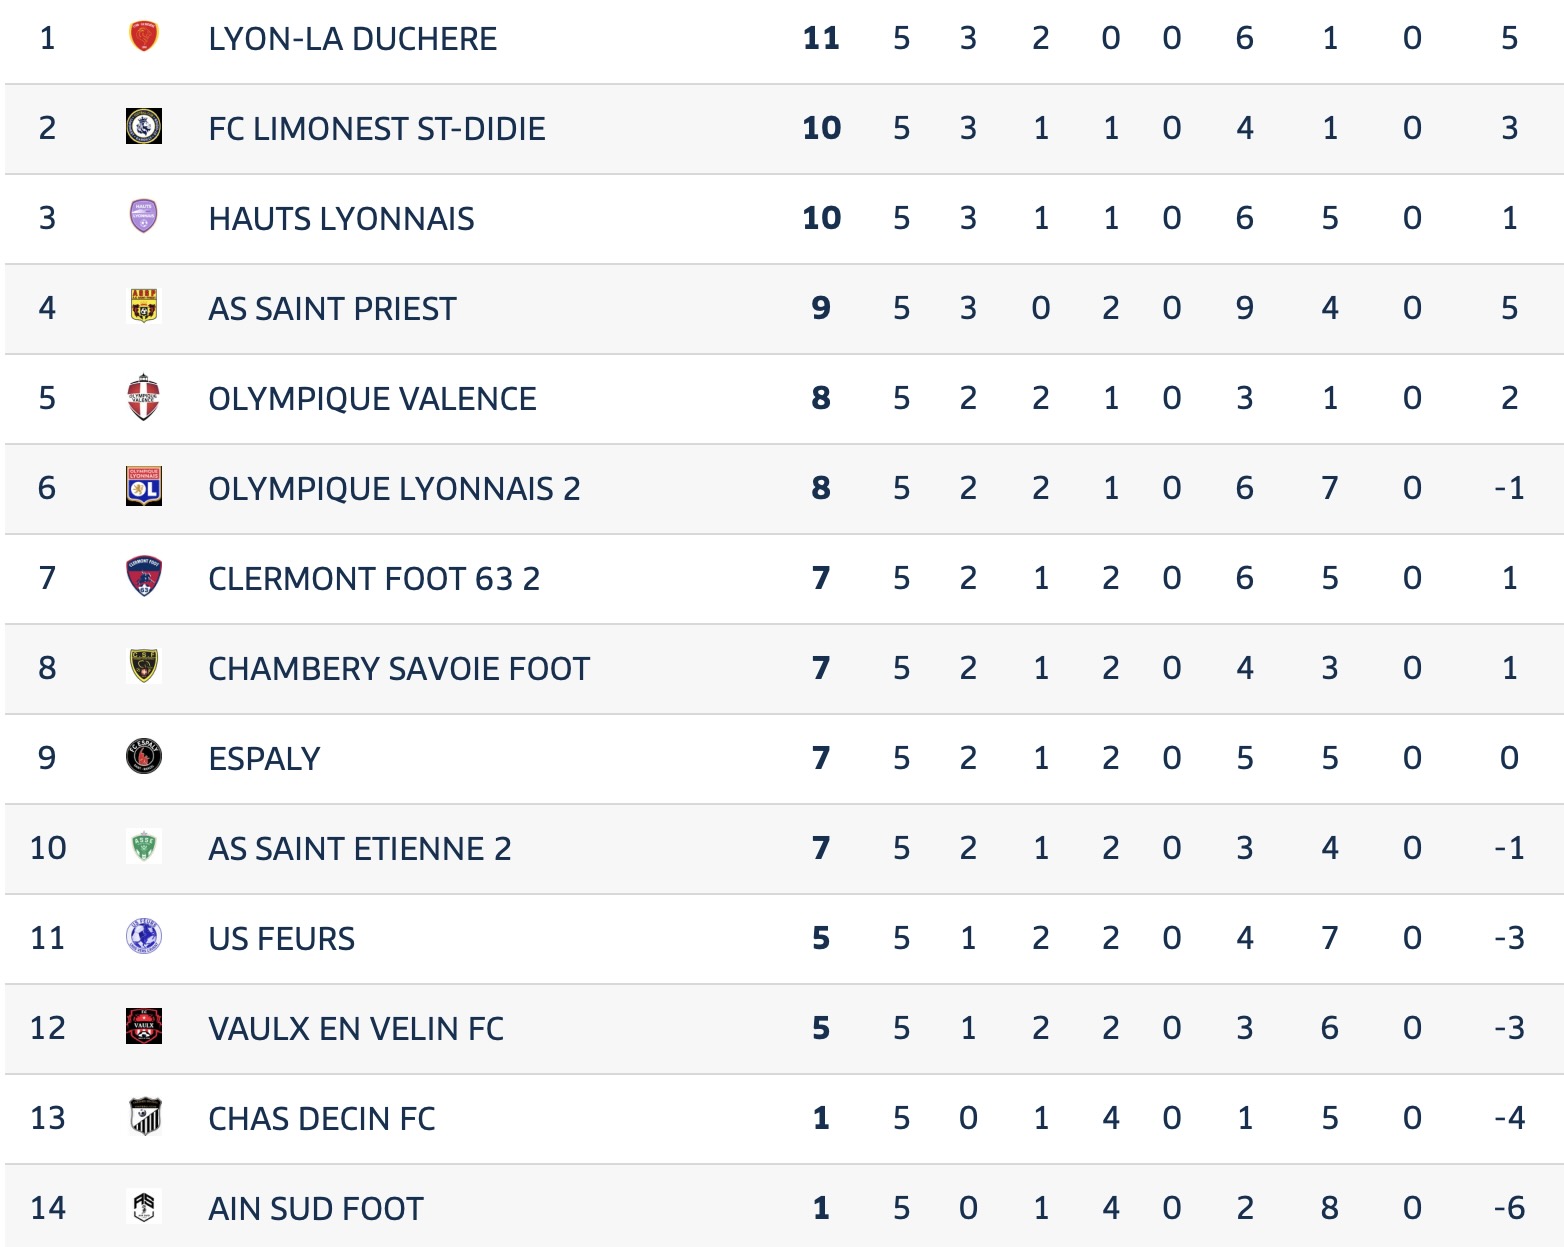Click the AS Saint Priest badge
Viewport: 1564px width, 1247px height.
click(144, 307)
